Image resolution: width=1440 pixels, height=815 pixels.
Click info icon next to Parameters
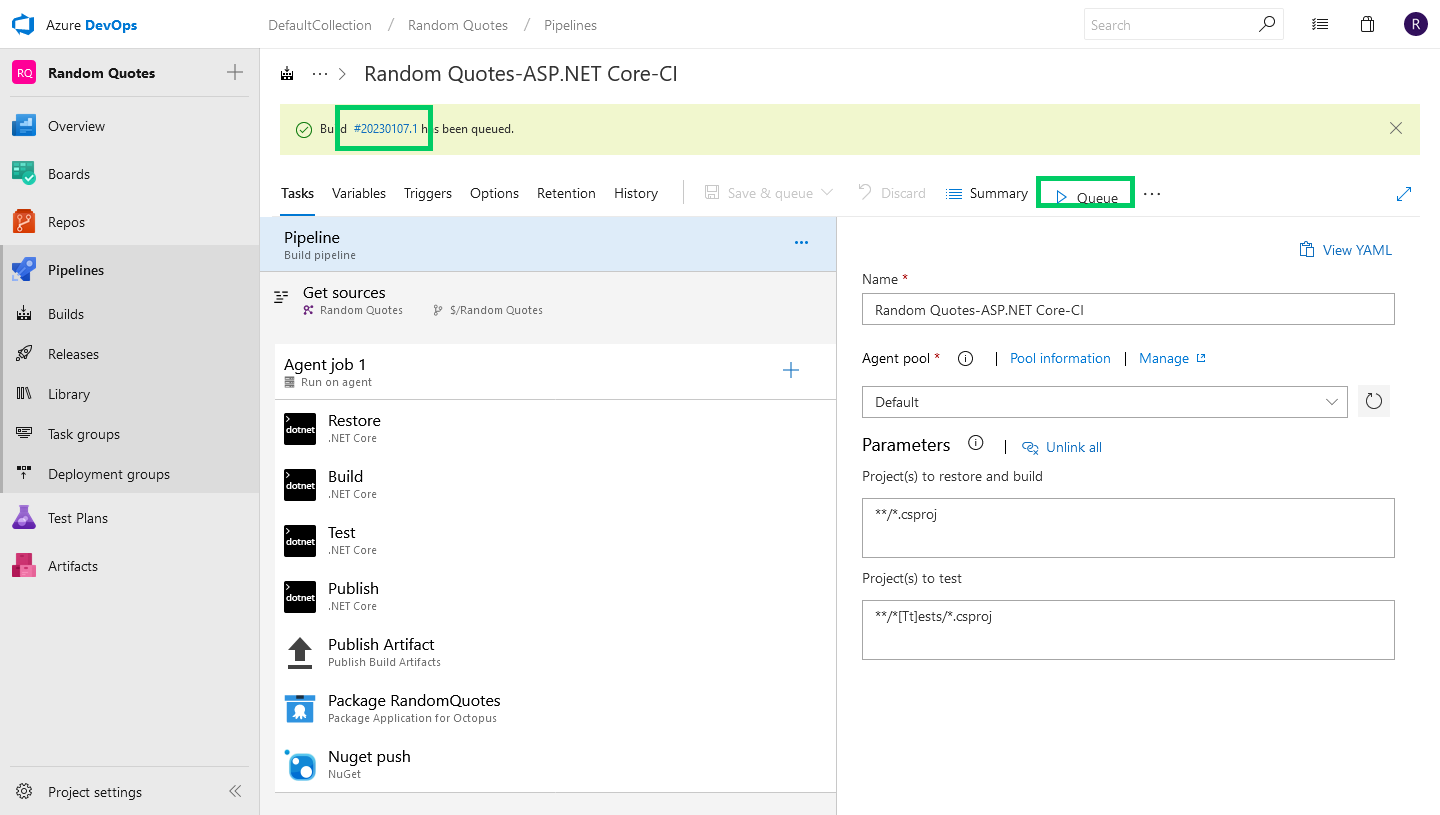tap(976, 444)
